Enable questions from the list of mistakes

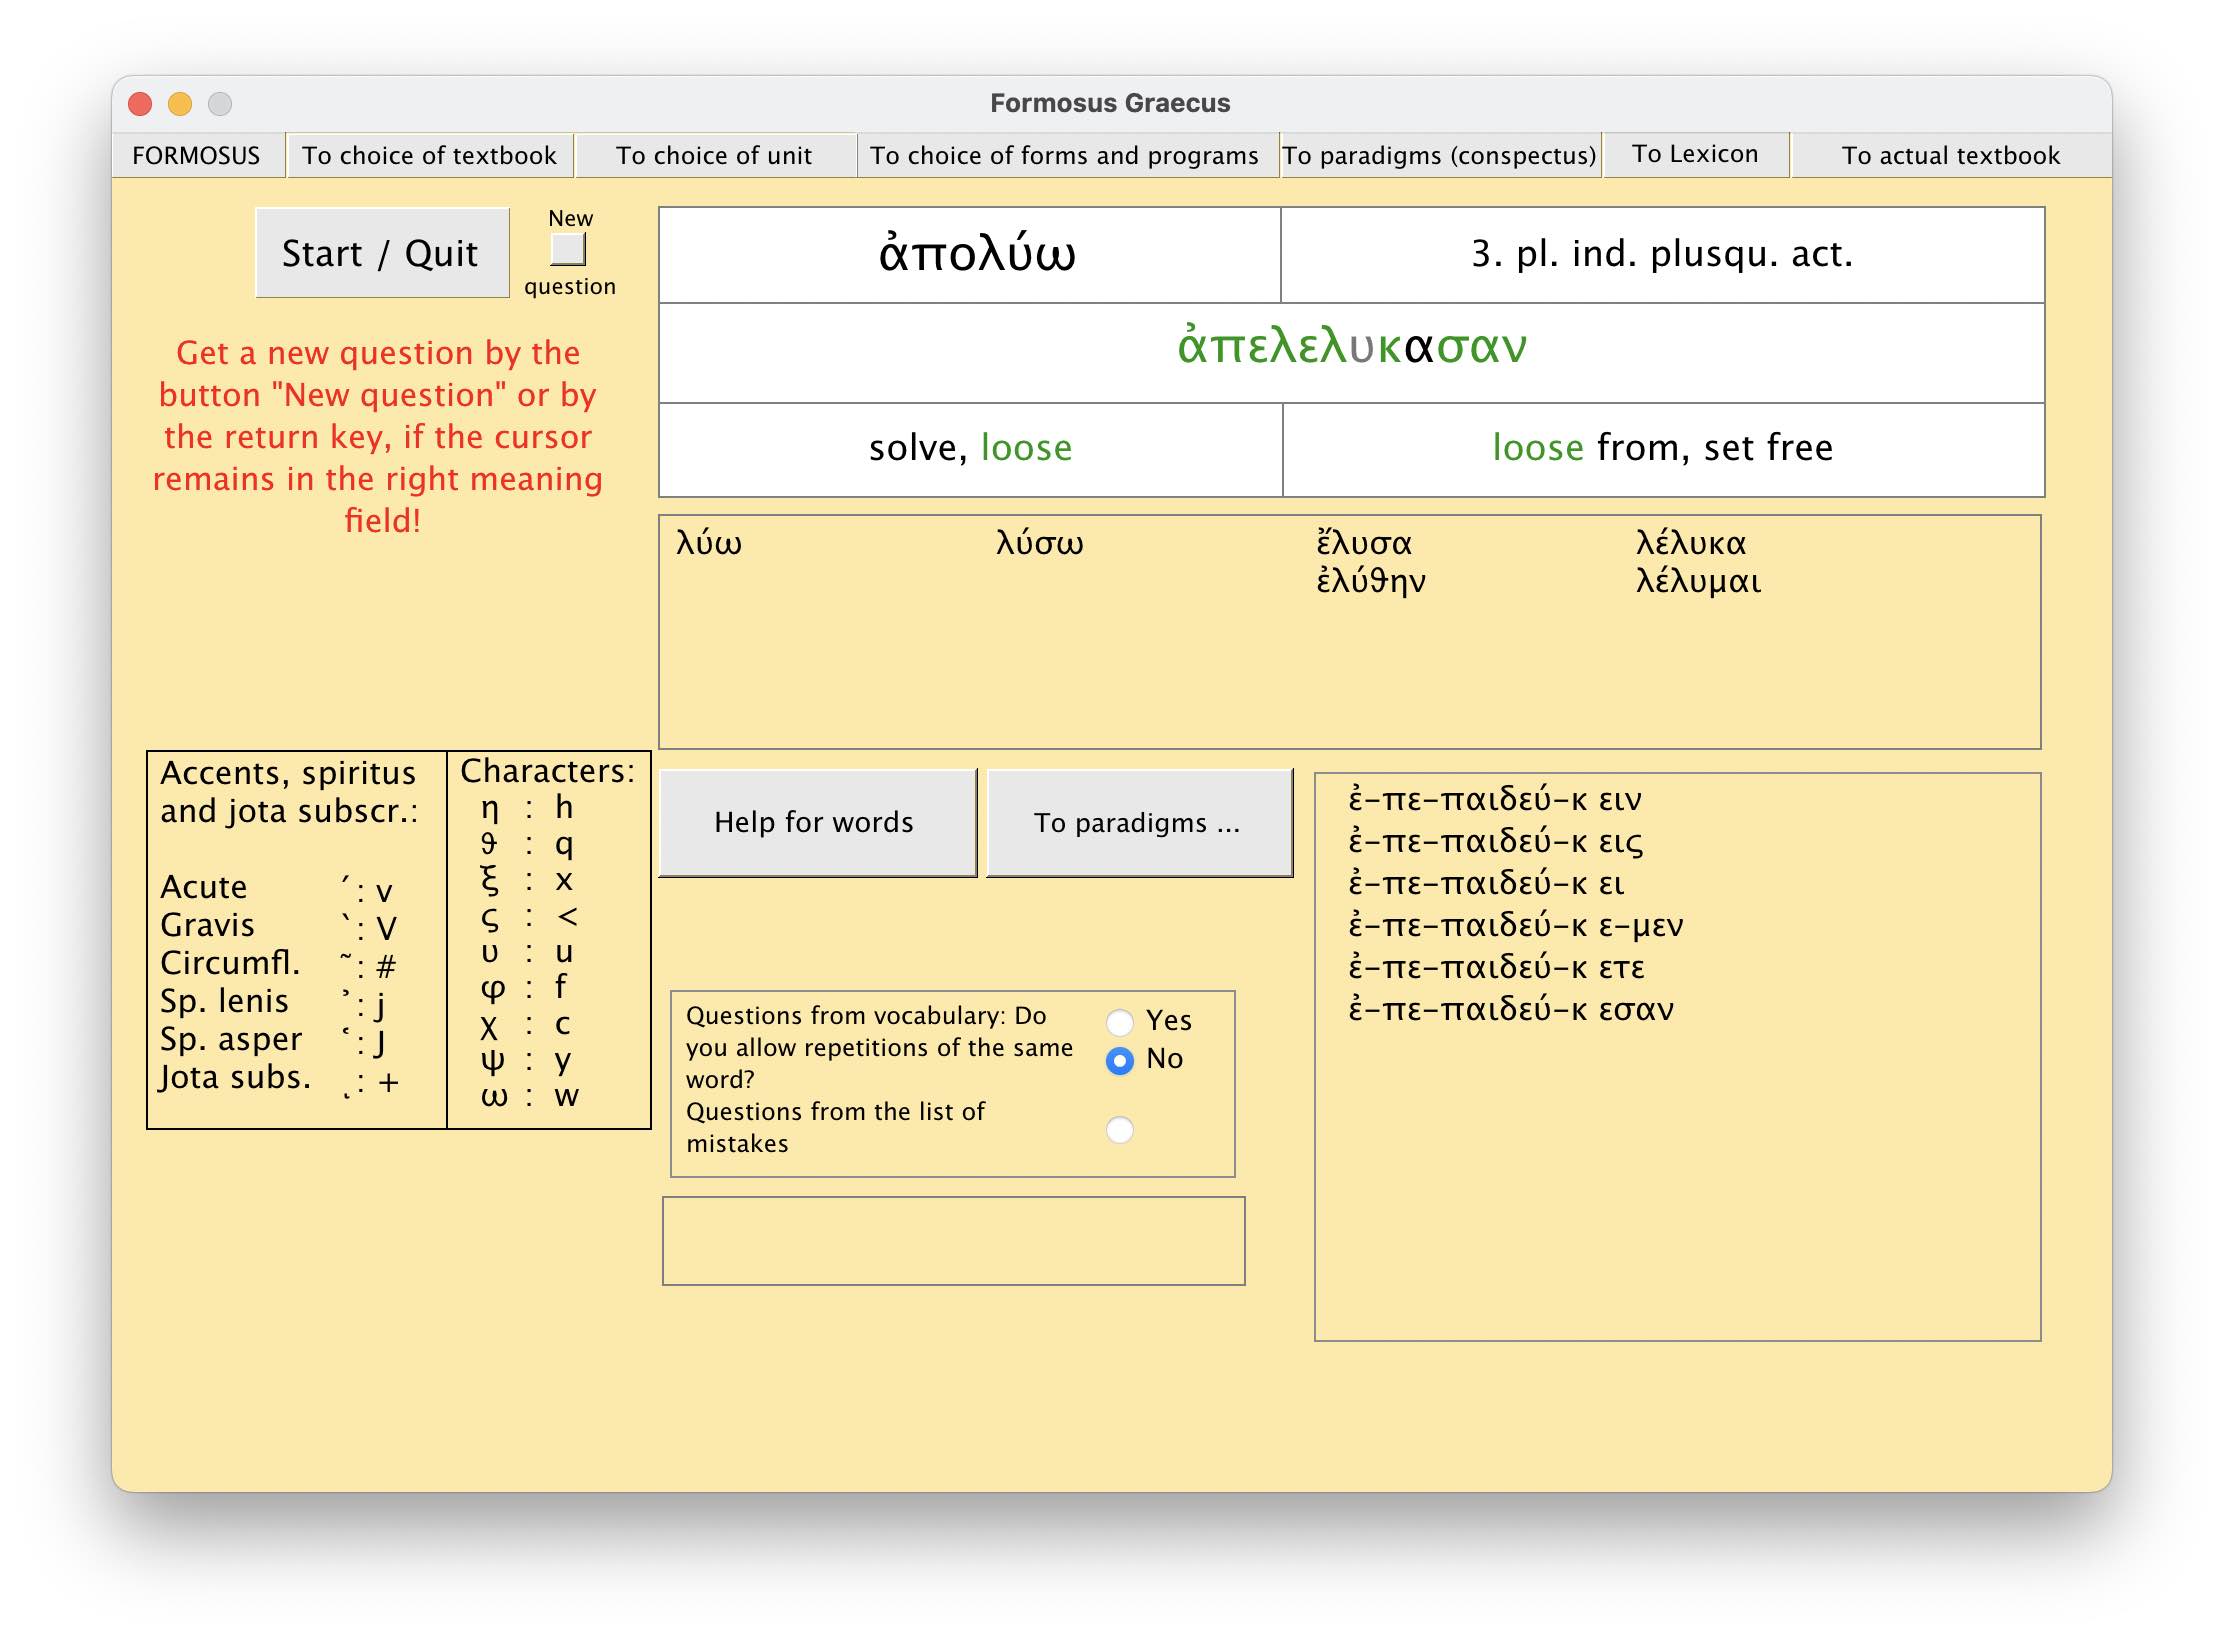(x=1120, y=1129)
